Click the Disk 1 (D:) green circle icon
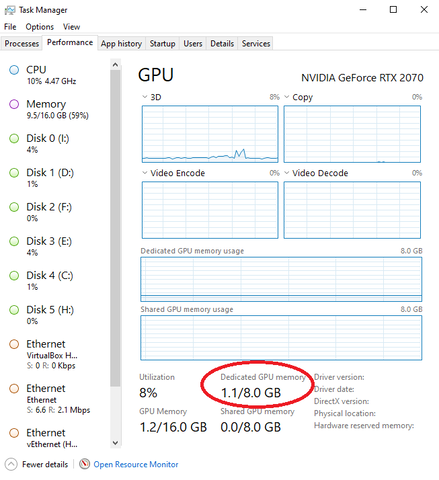439x480 pixels. click(14, 173)
